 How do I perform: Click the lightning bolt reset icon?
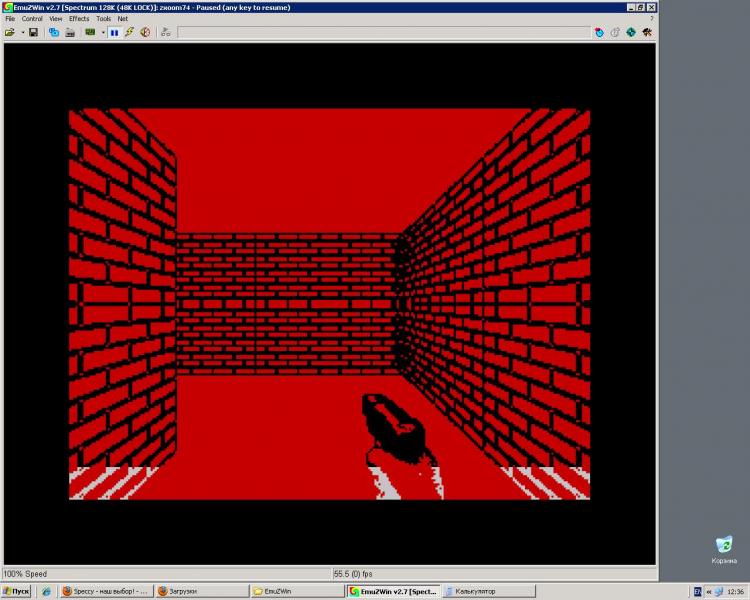click(129, 32)
